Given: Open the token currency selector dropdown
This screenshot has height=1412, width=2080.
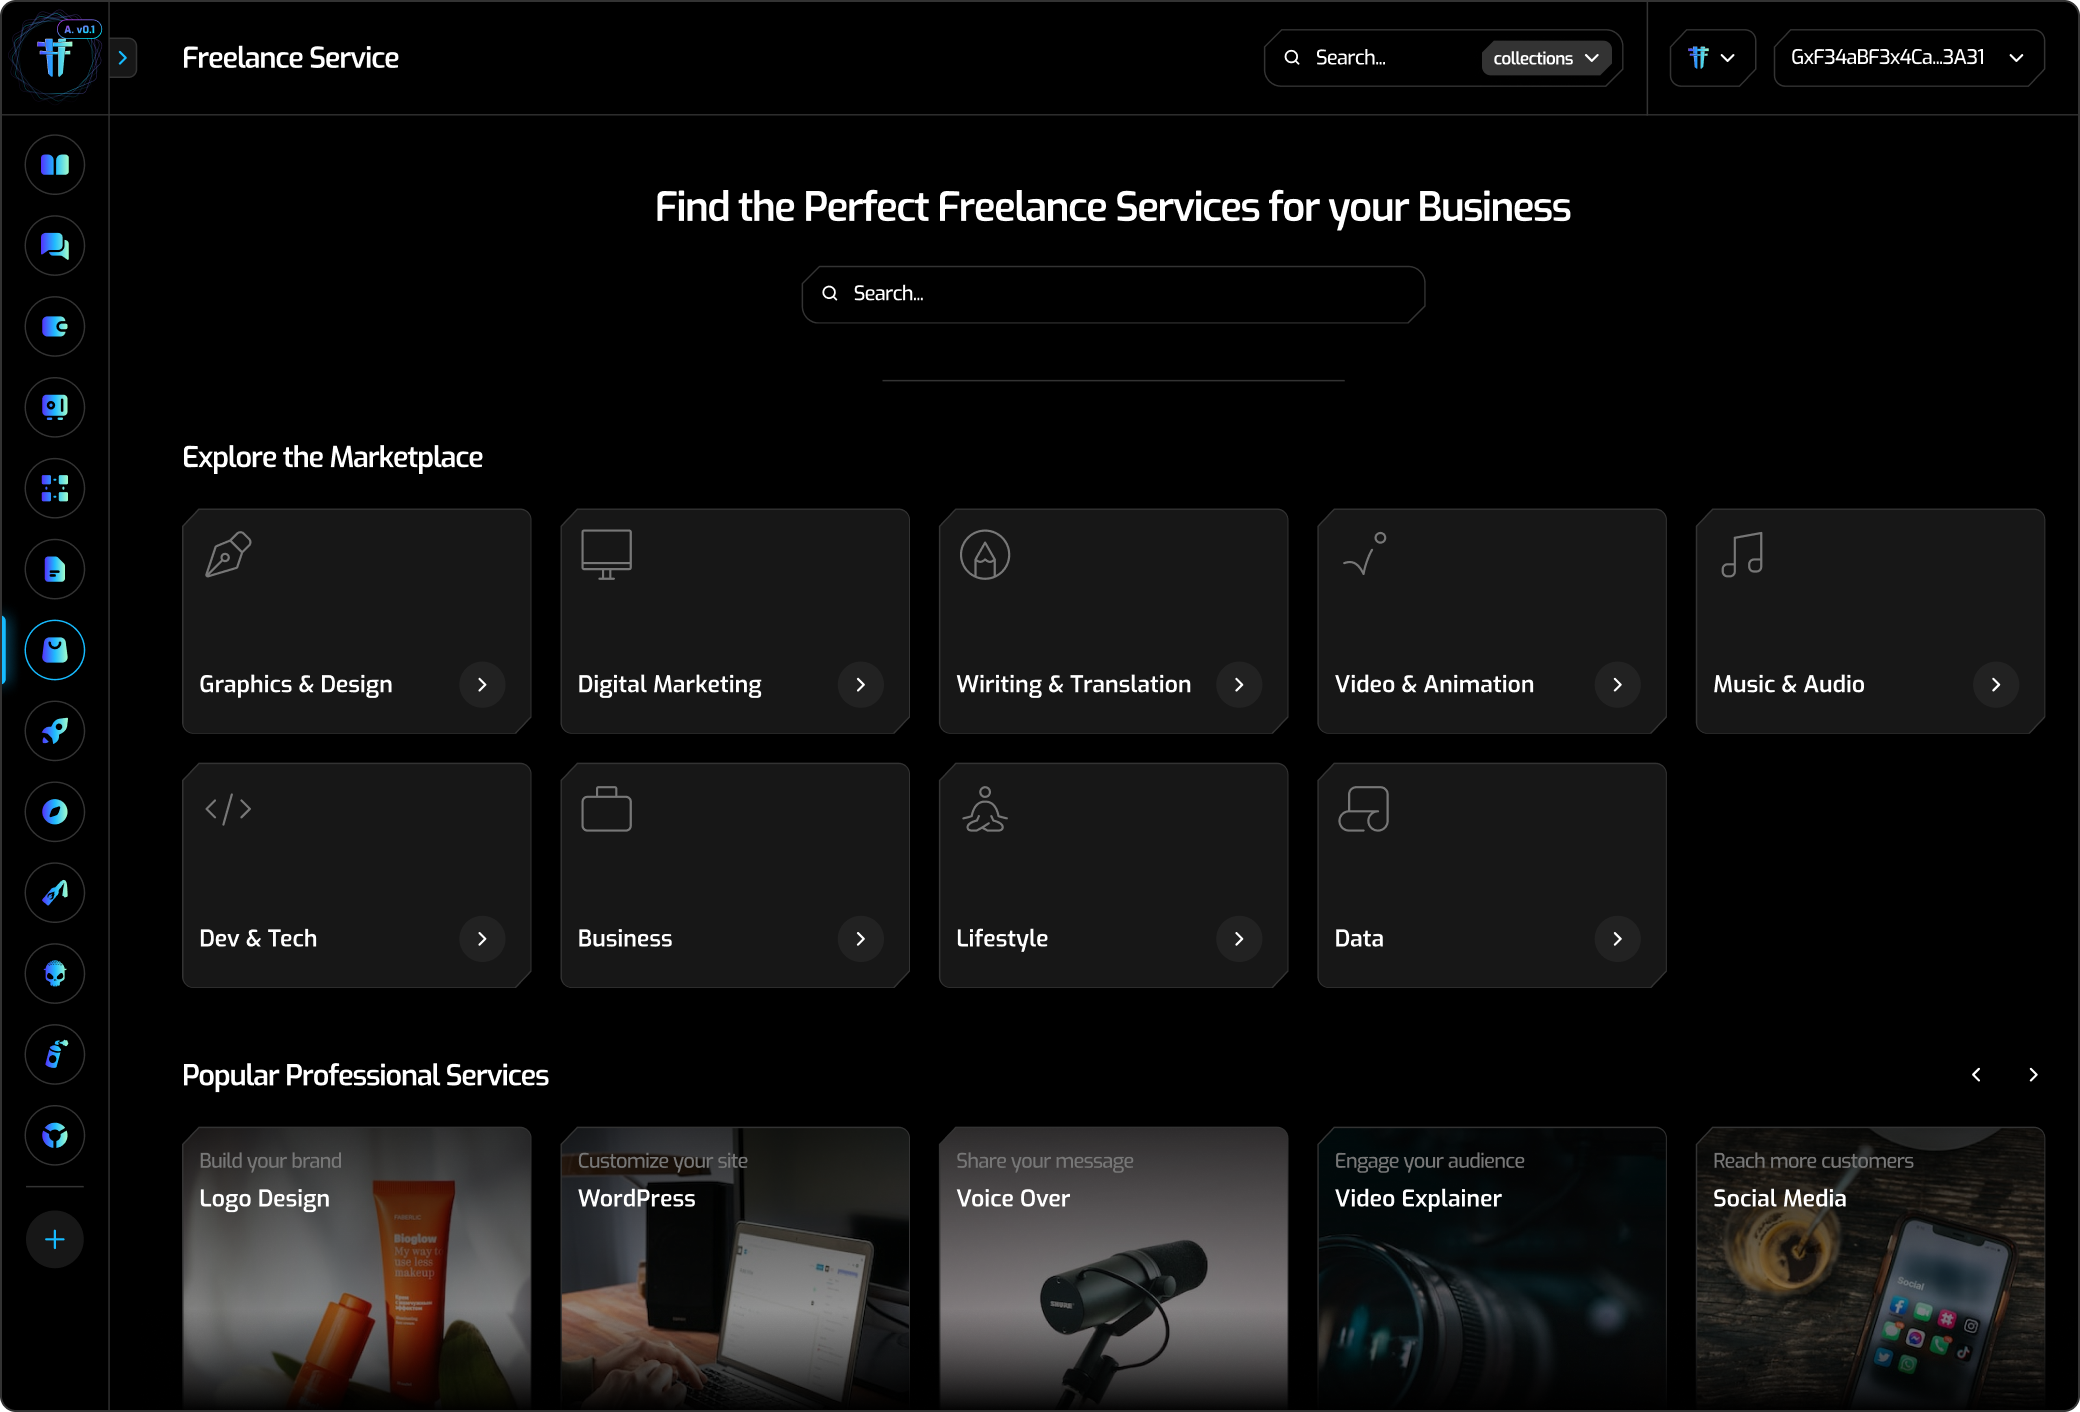Looking at the screenshot, I should coord(1711,58).
